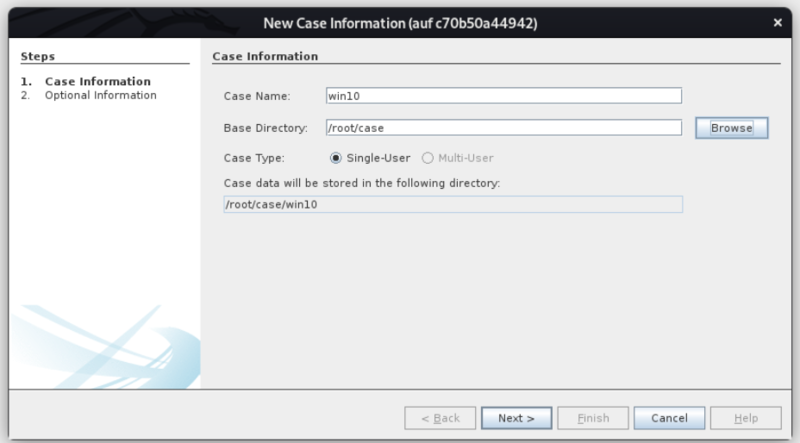Cancel the new case wizard
Image resolution: width=800 pixels, height=443 pixels.
click(x=670, y=417)
